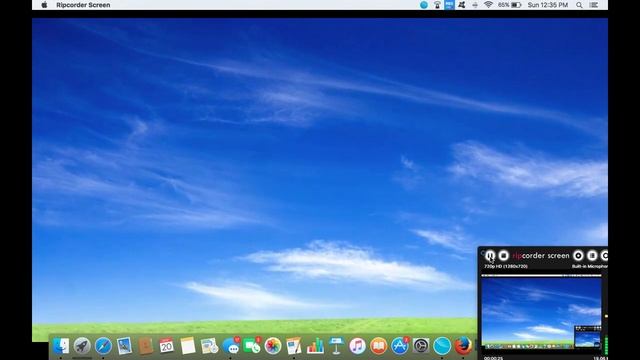
Task: Open the Ripcorder Screen app menu
Action: tap(83, 5)
